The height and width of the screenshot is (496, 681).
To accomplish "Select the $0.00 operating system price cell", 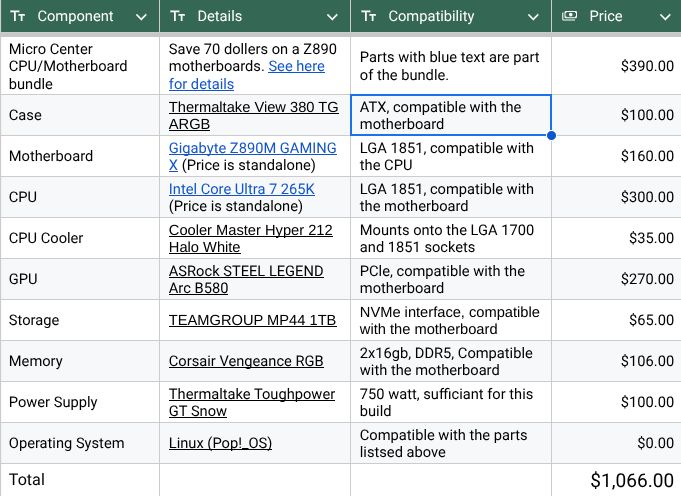I will (616, 443).
